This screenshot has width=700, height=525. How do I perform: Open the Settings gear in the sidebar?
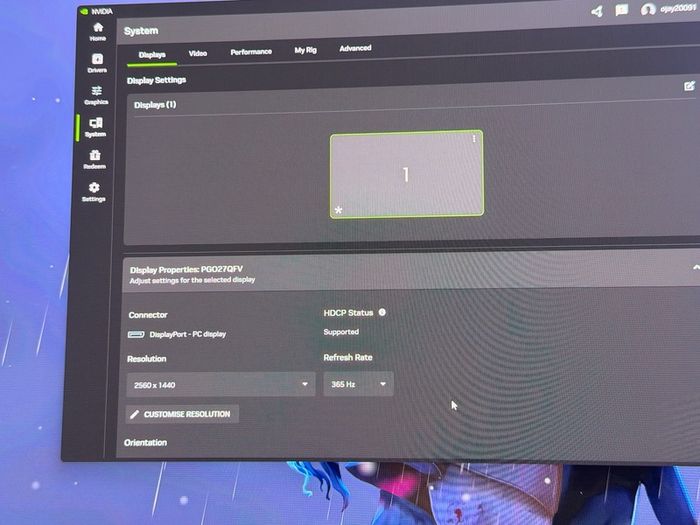94,192
